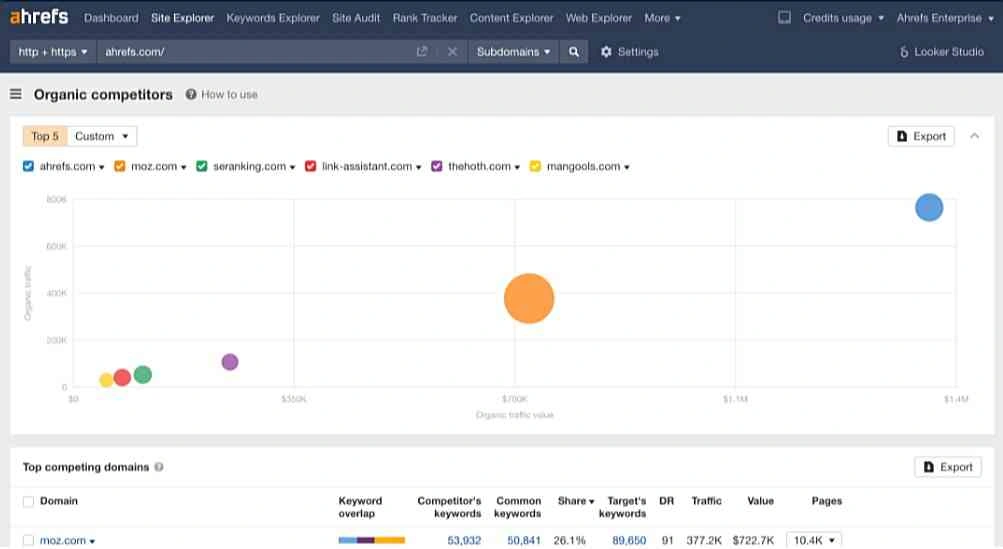Open the Ahrefs Enterprise account menu
Screen dimensions: 1003x549
coord(945,18)
